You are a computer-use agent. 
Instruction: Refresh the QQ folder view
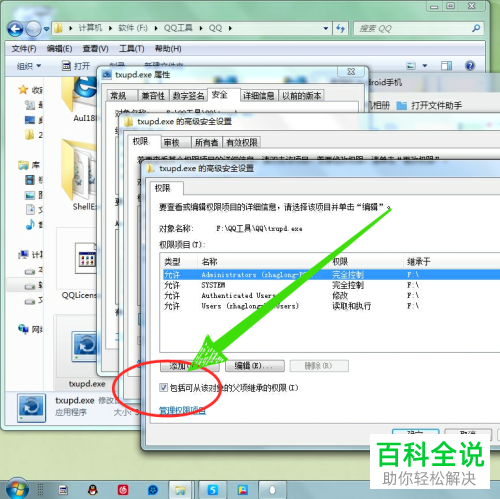click(x=340, y=29)
